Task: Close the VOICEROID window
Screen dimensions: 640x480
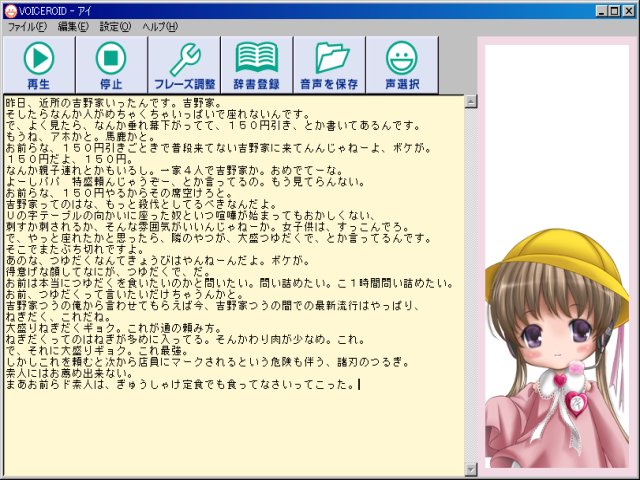Action: click(x=629, y=11)
